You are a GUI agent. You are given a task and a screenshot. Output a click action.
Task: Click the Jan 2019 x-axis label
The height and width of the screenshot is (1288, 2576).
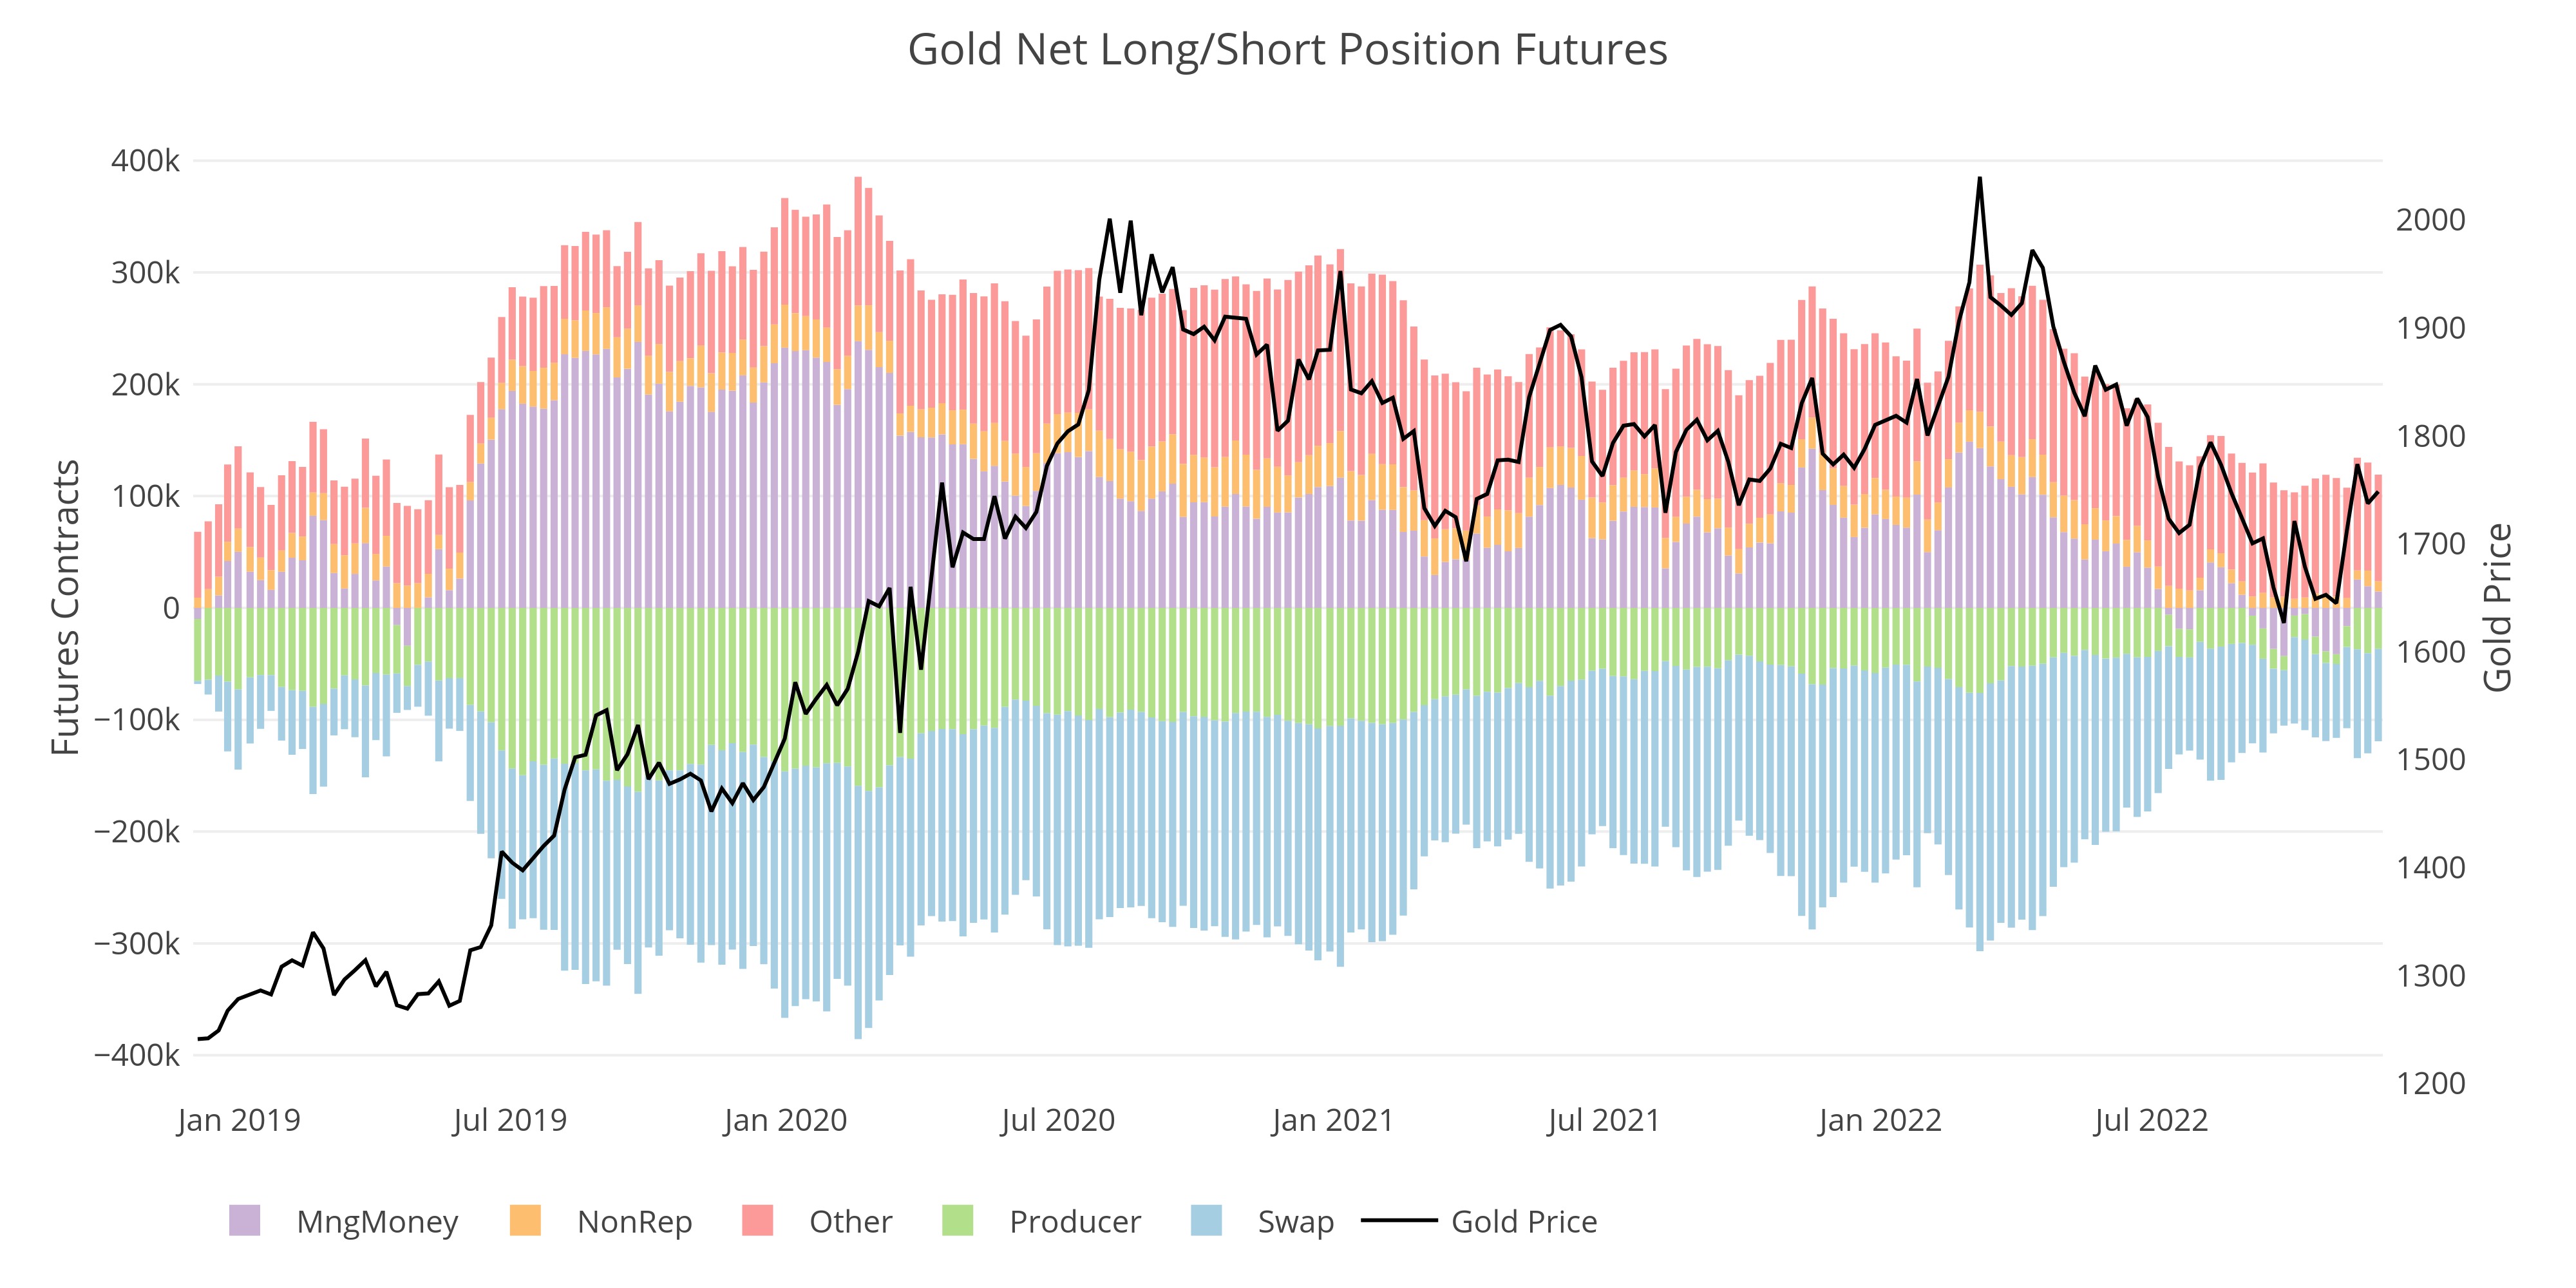[x=239, y=1120]
